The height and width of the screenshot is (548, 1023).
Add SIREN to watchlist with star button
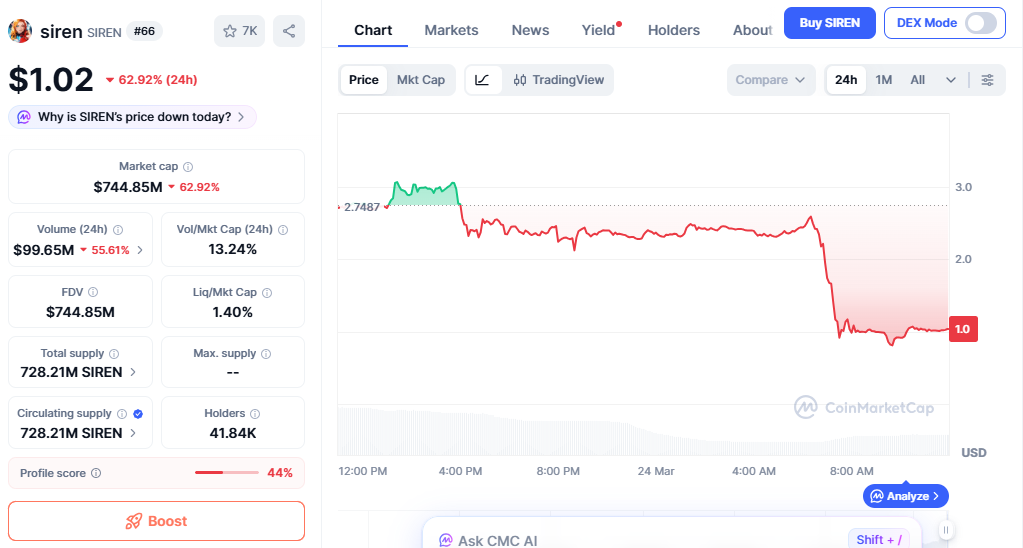(x=239, y=31)
